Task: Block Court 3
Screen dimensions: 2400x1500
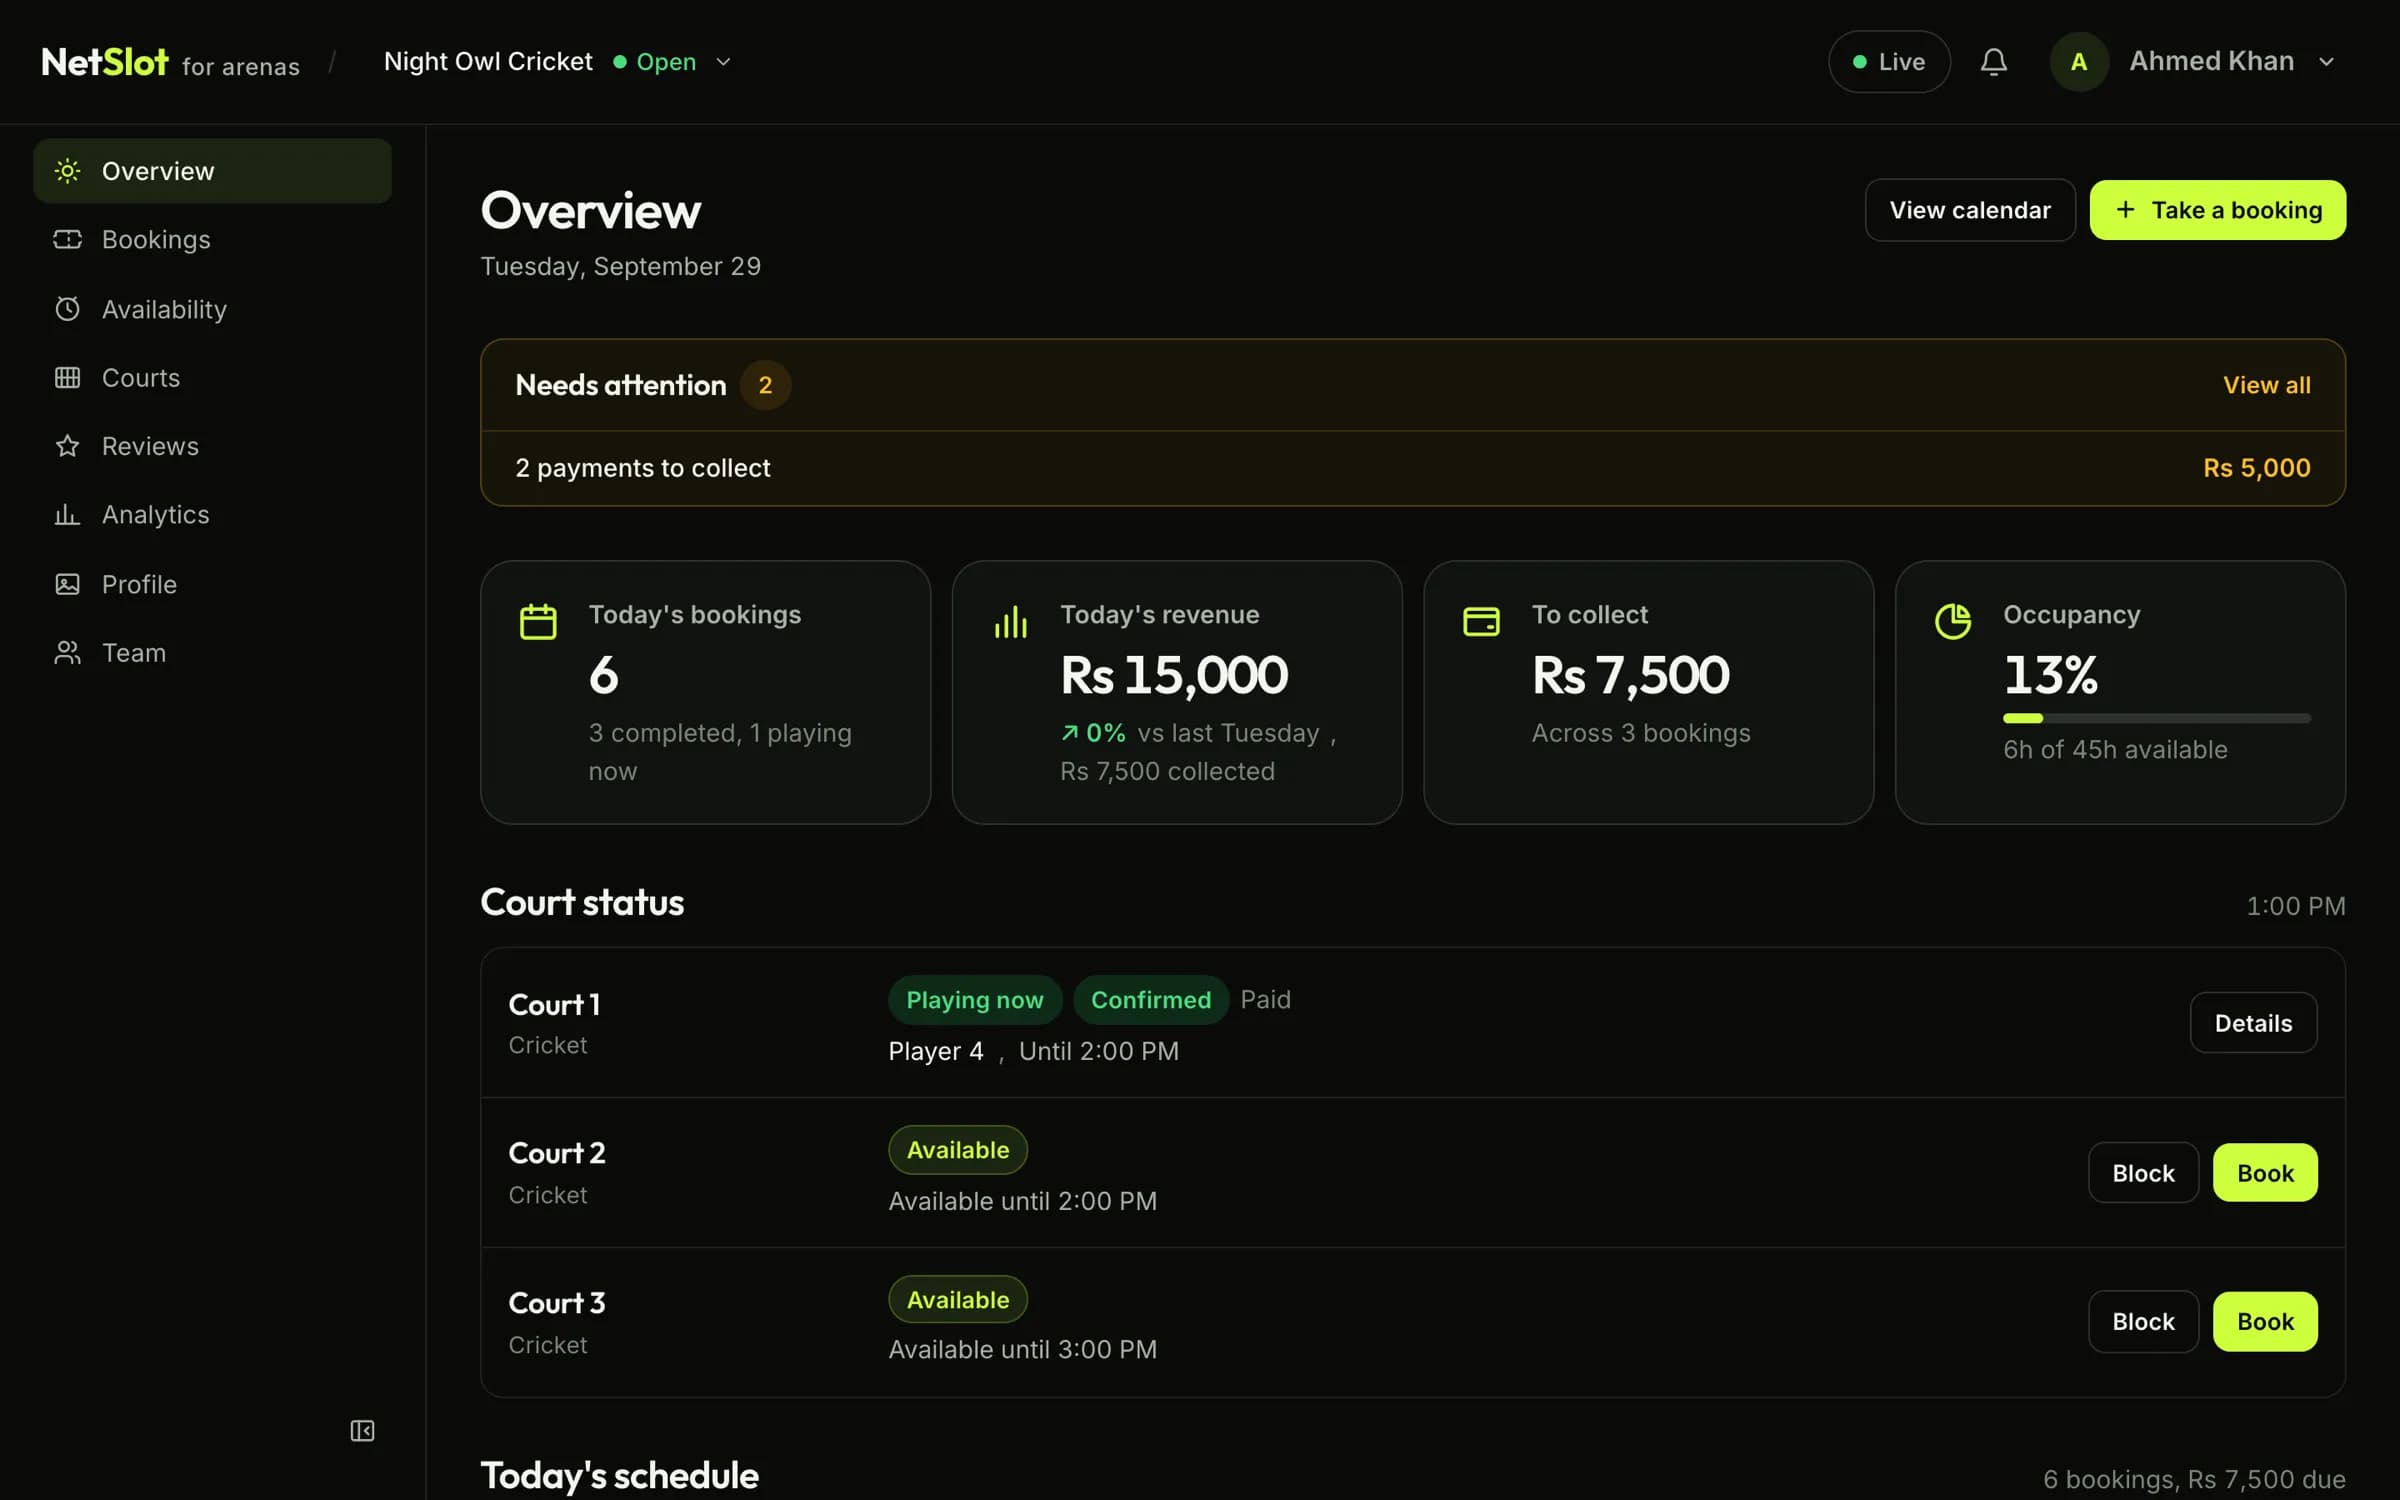Action: (2143, 1322)
